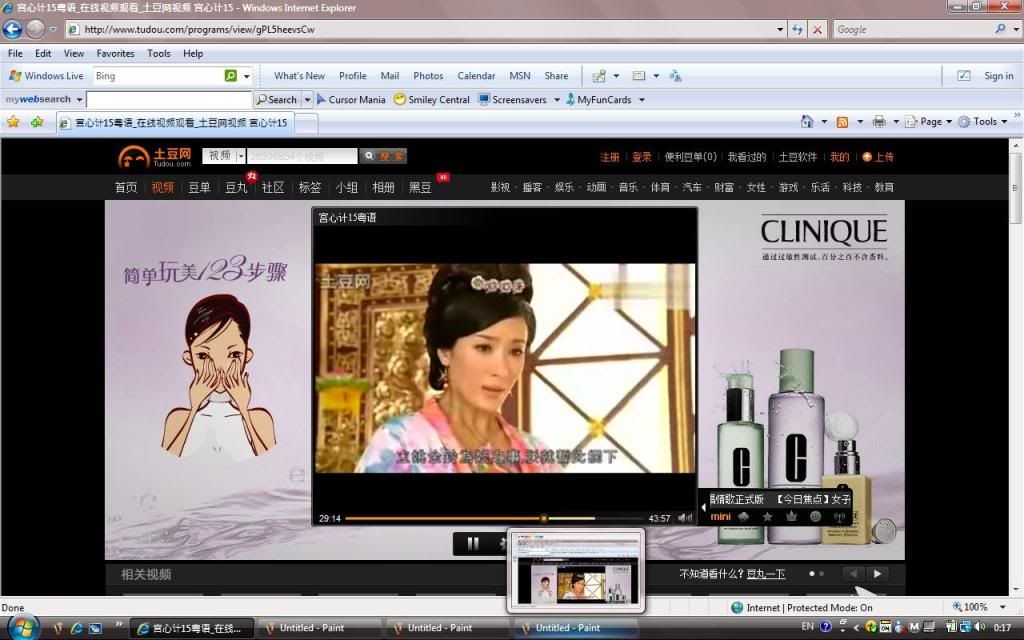Switch the player to mini mode
1024x640 pixels.
click(720, 516)
